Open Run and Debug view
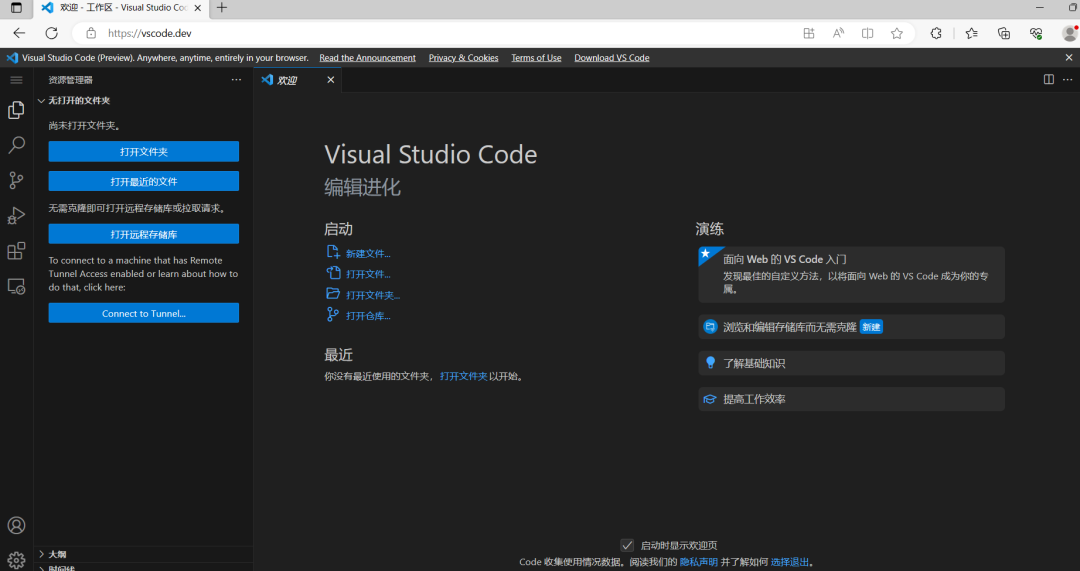 [17, 216]
